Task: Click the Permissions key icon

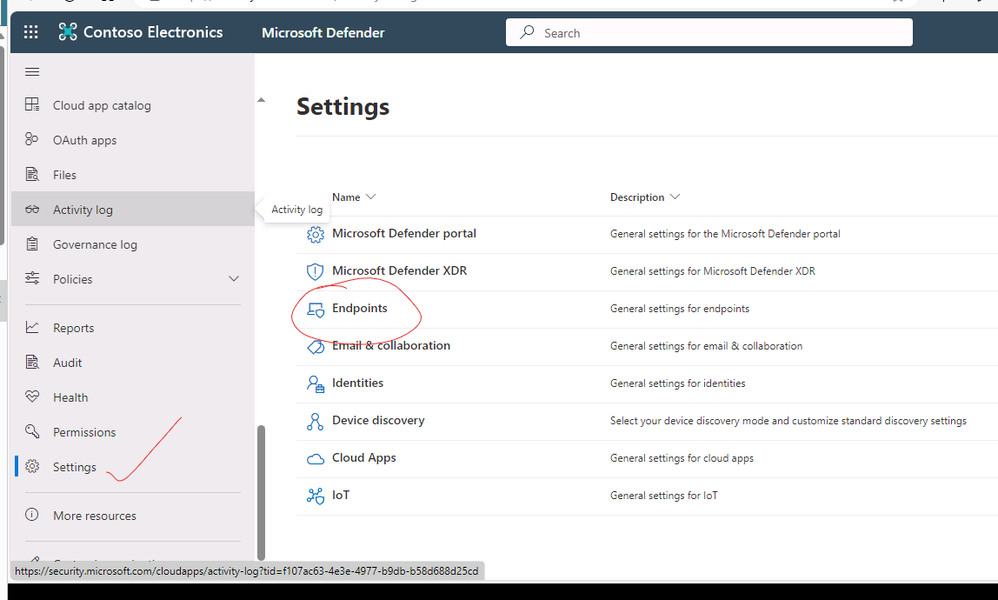Action: click(32, 431)
